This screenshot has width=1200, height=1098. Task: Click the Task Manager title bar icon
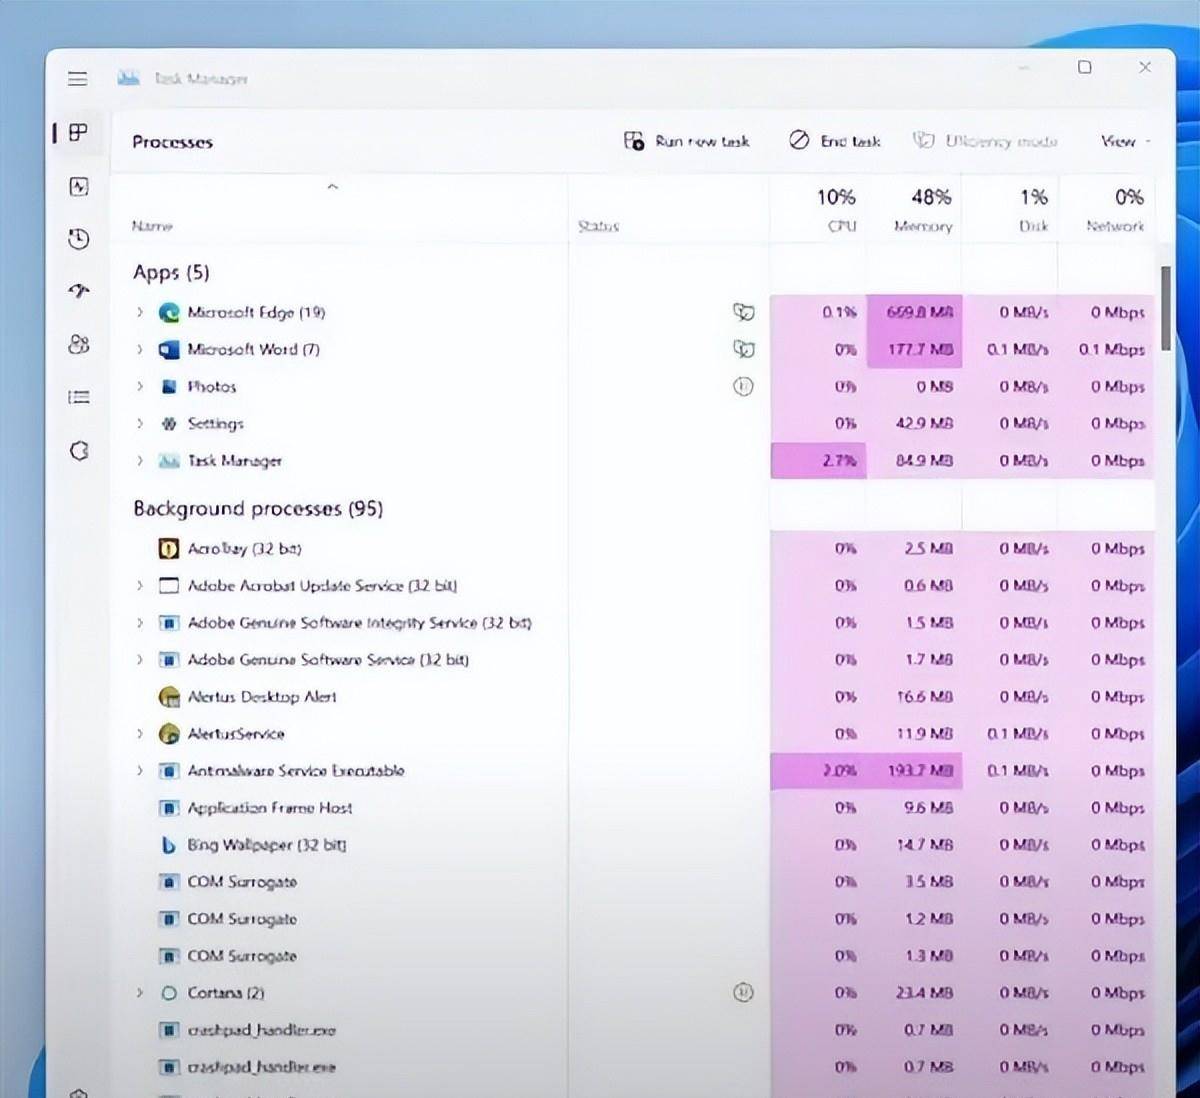128,78
